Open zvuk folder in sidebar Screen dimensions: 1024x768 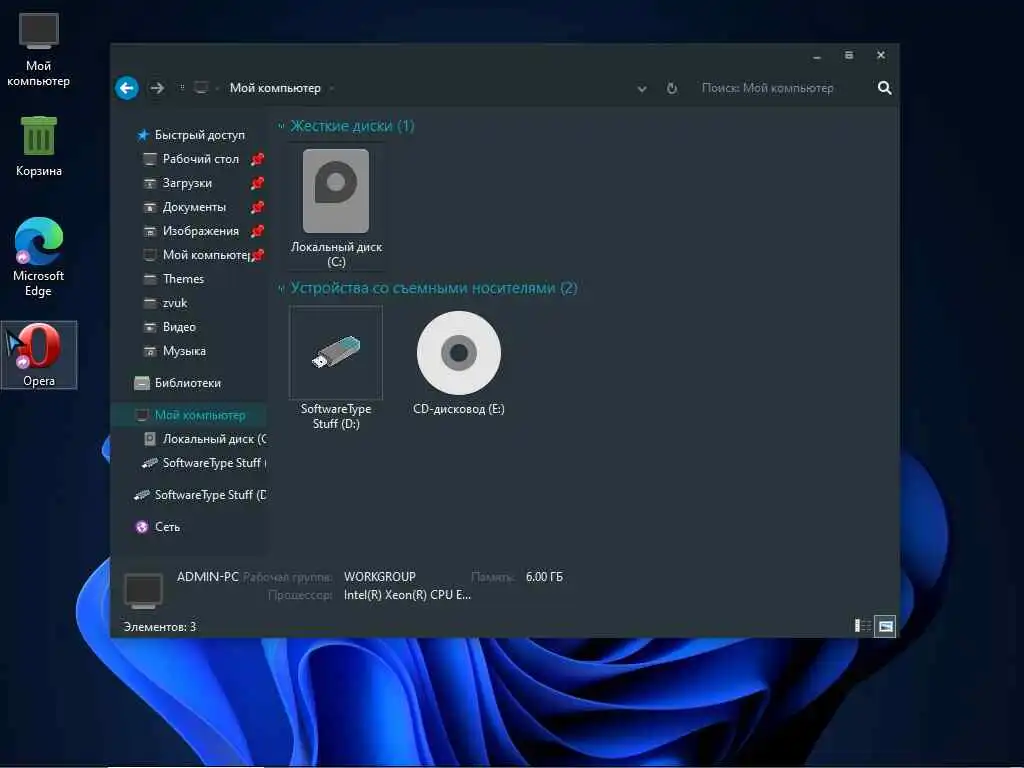(166, 303)
